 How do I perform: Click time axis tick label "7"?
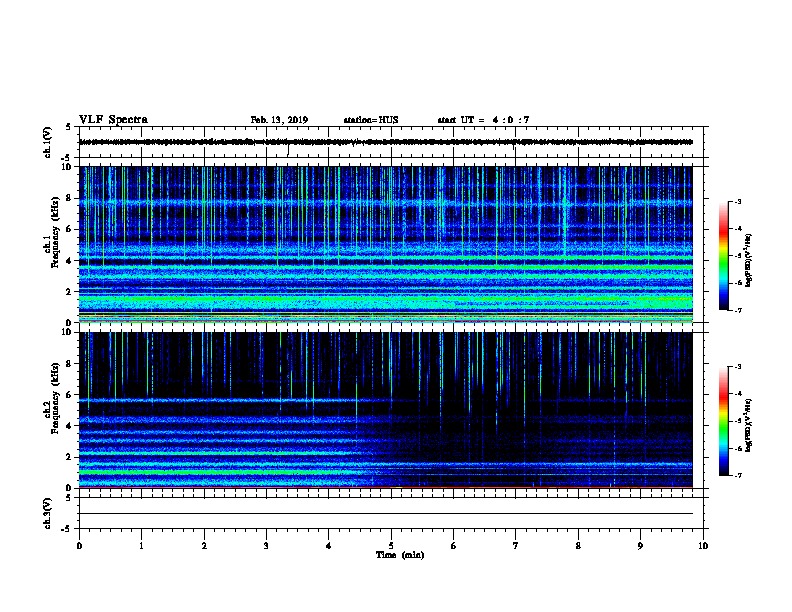[516, 546]
